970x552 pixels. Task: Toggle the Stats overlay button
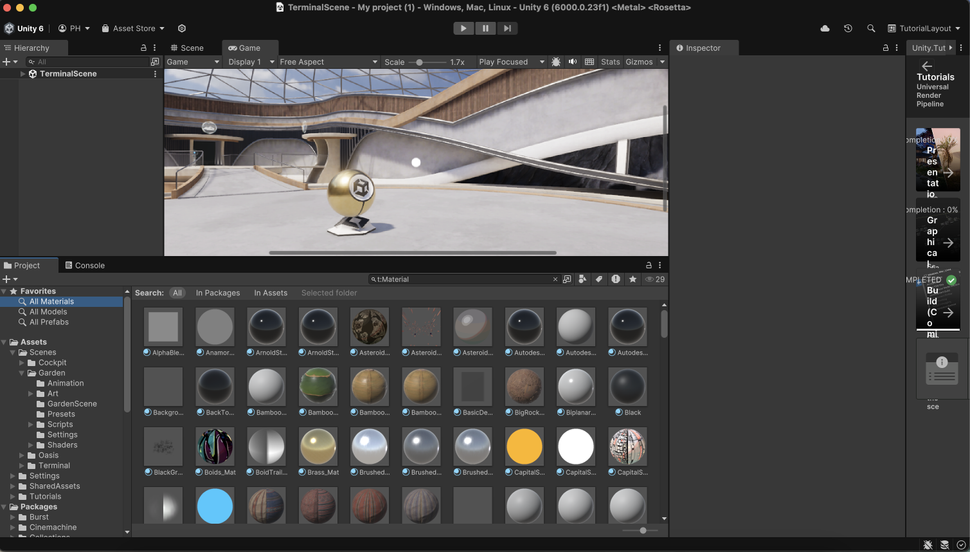(610, 62)
